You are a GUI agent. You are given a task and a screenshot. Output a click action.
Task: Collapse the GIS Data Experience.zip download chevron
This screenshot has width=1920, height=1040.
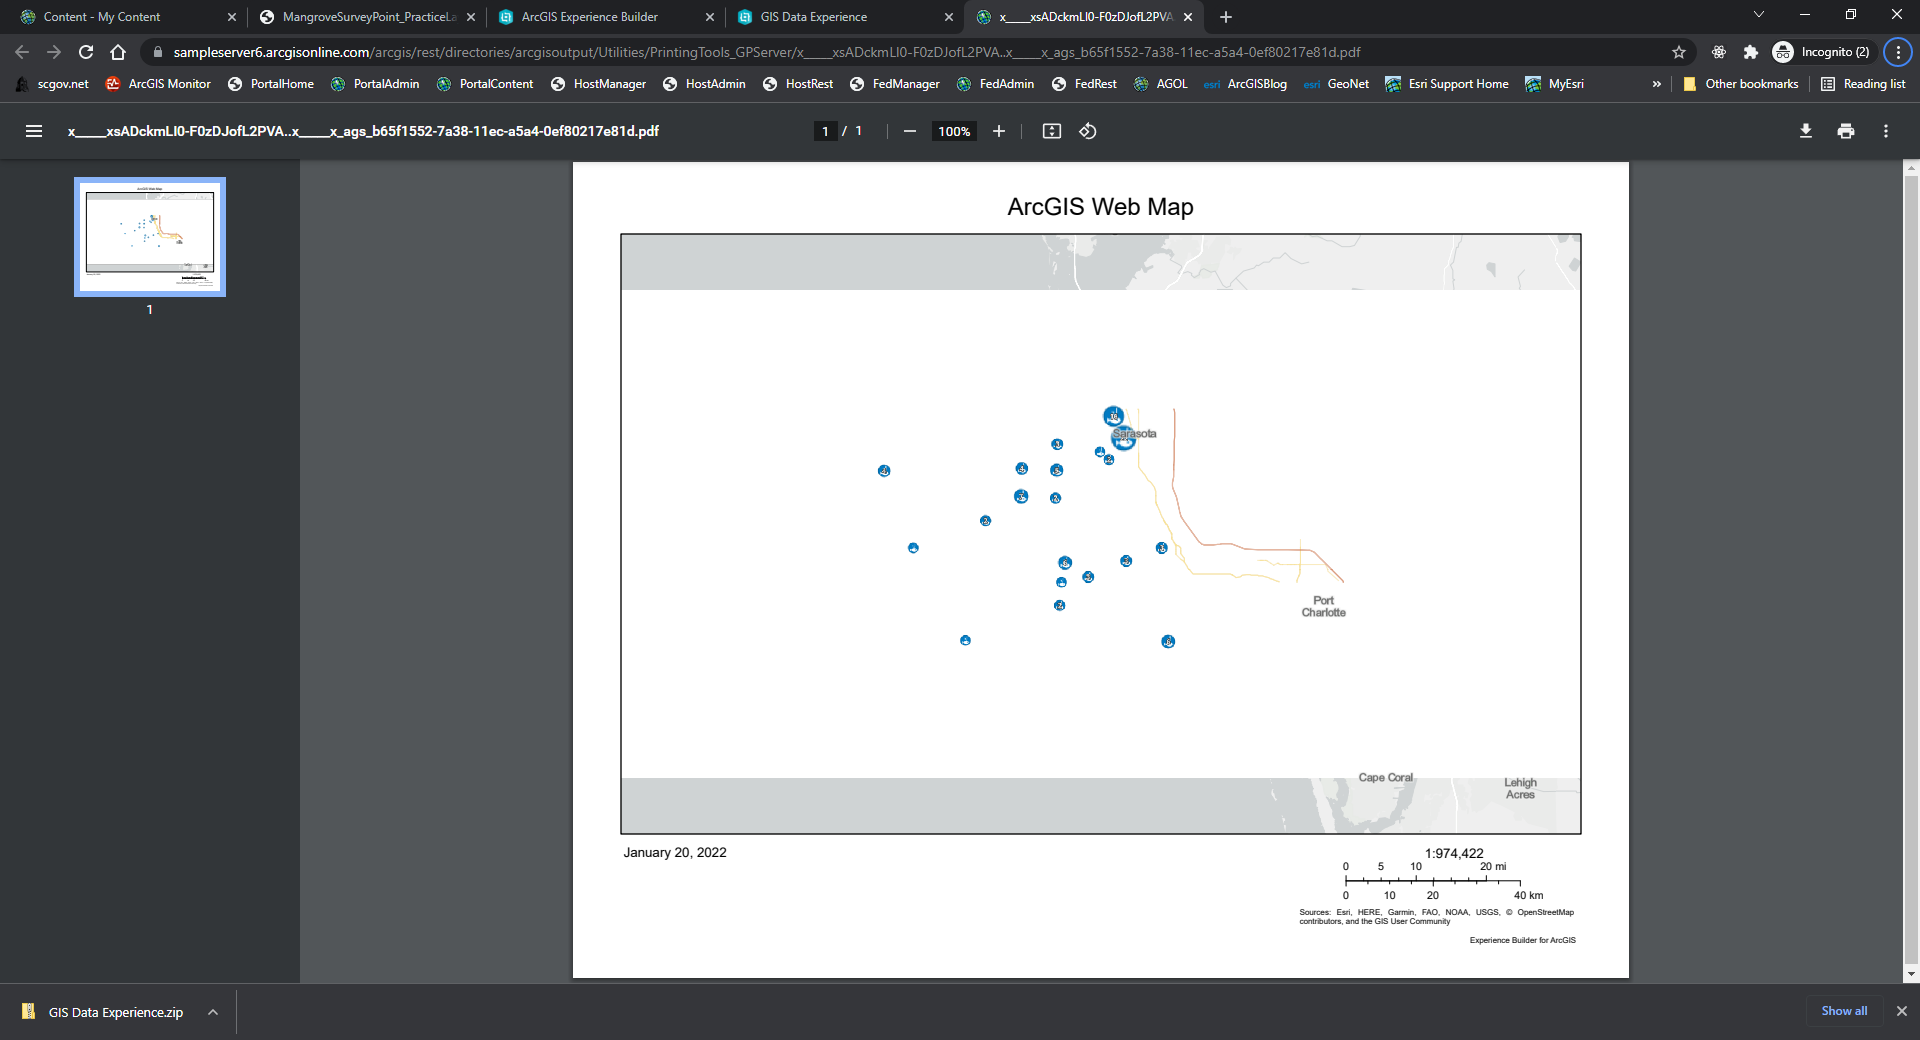[x=212, y=1012]
